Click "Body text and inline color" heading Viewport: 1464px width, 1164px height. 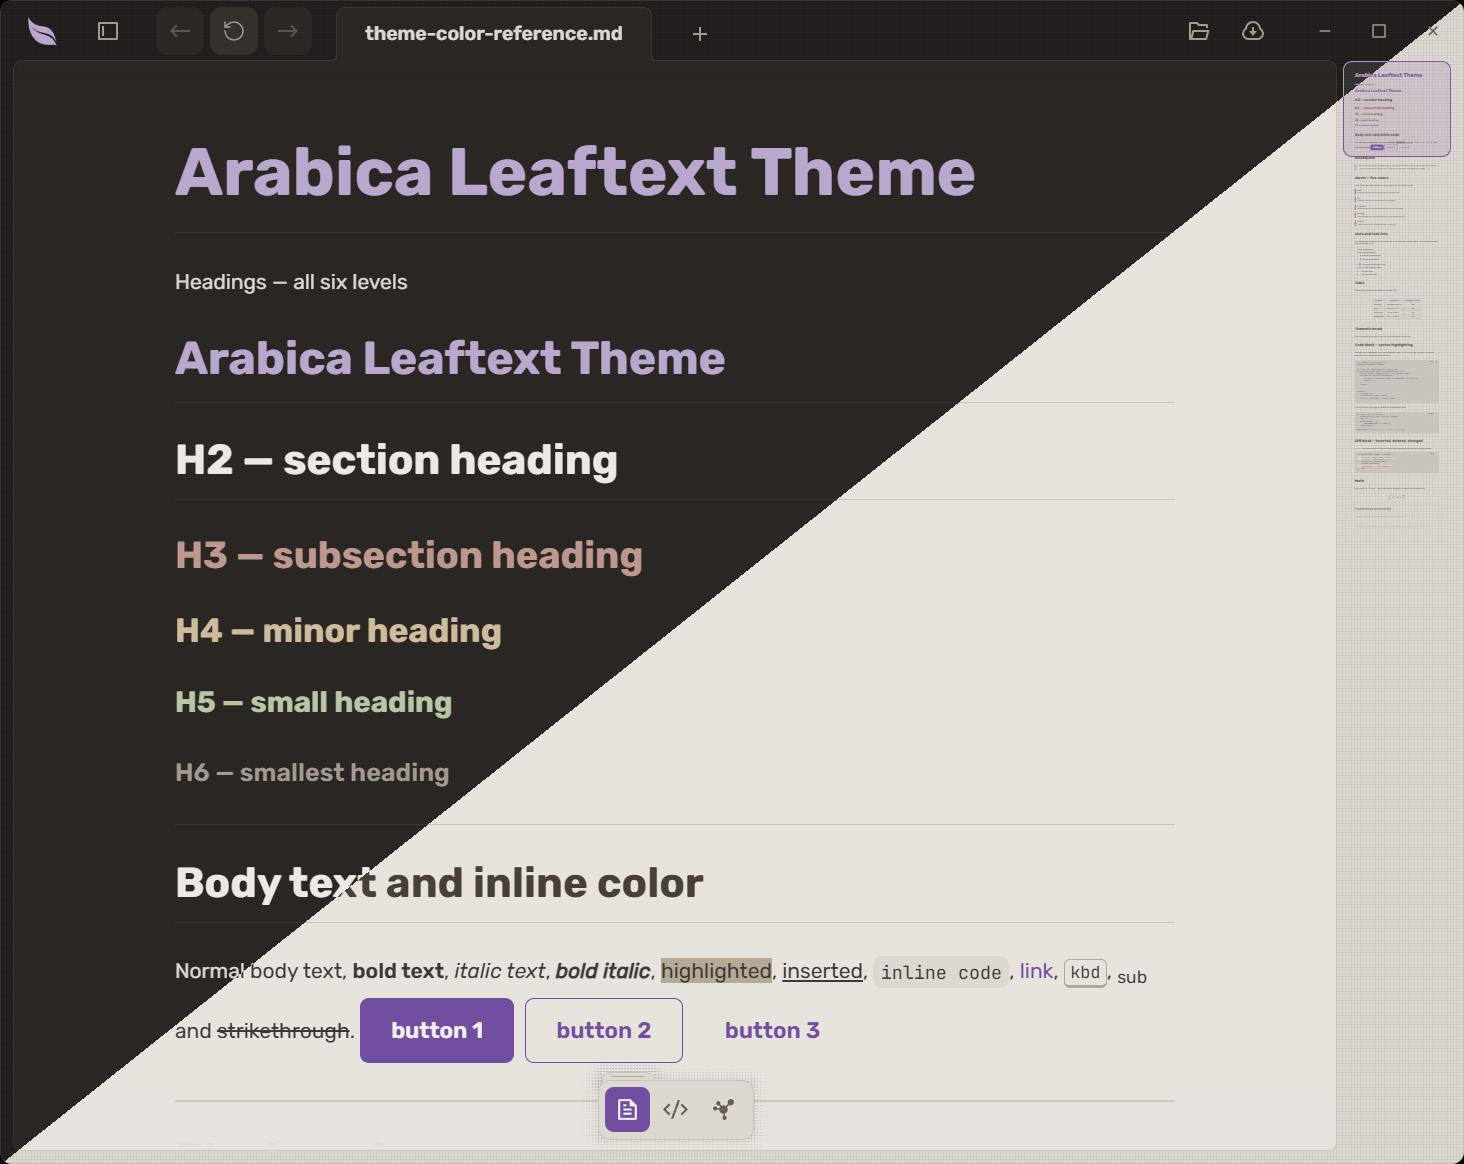tap(439, 883)
